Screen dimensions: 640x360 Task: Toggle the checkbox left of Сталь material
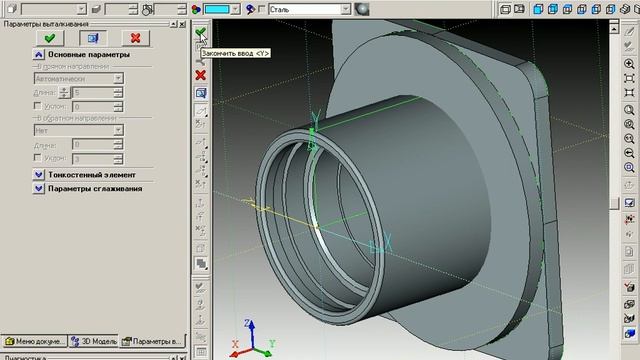tap(262, 9)
